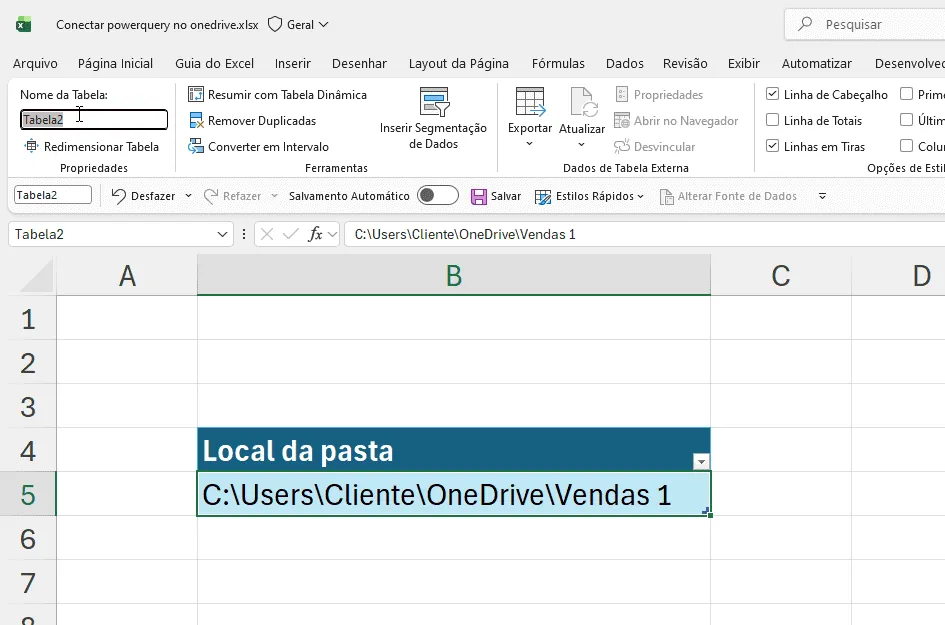Open the Layout da Página tab
Screen dimensions: 945x625
pyautogui.click(x=459, y=64)
